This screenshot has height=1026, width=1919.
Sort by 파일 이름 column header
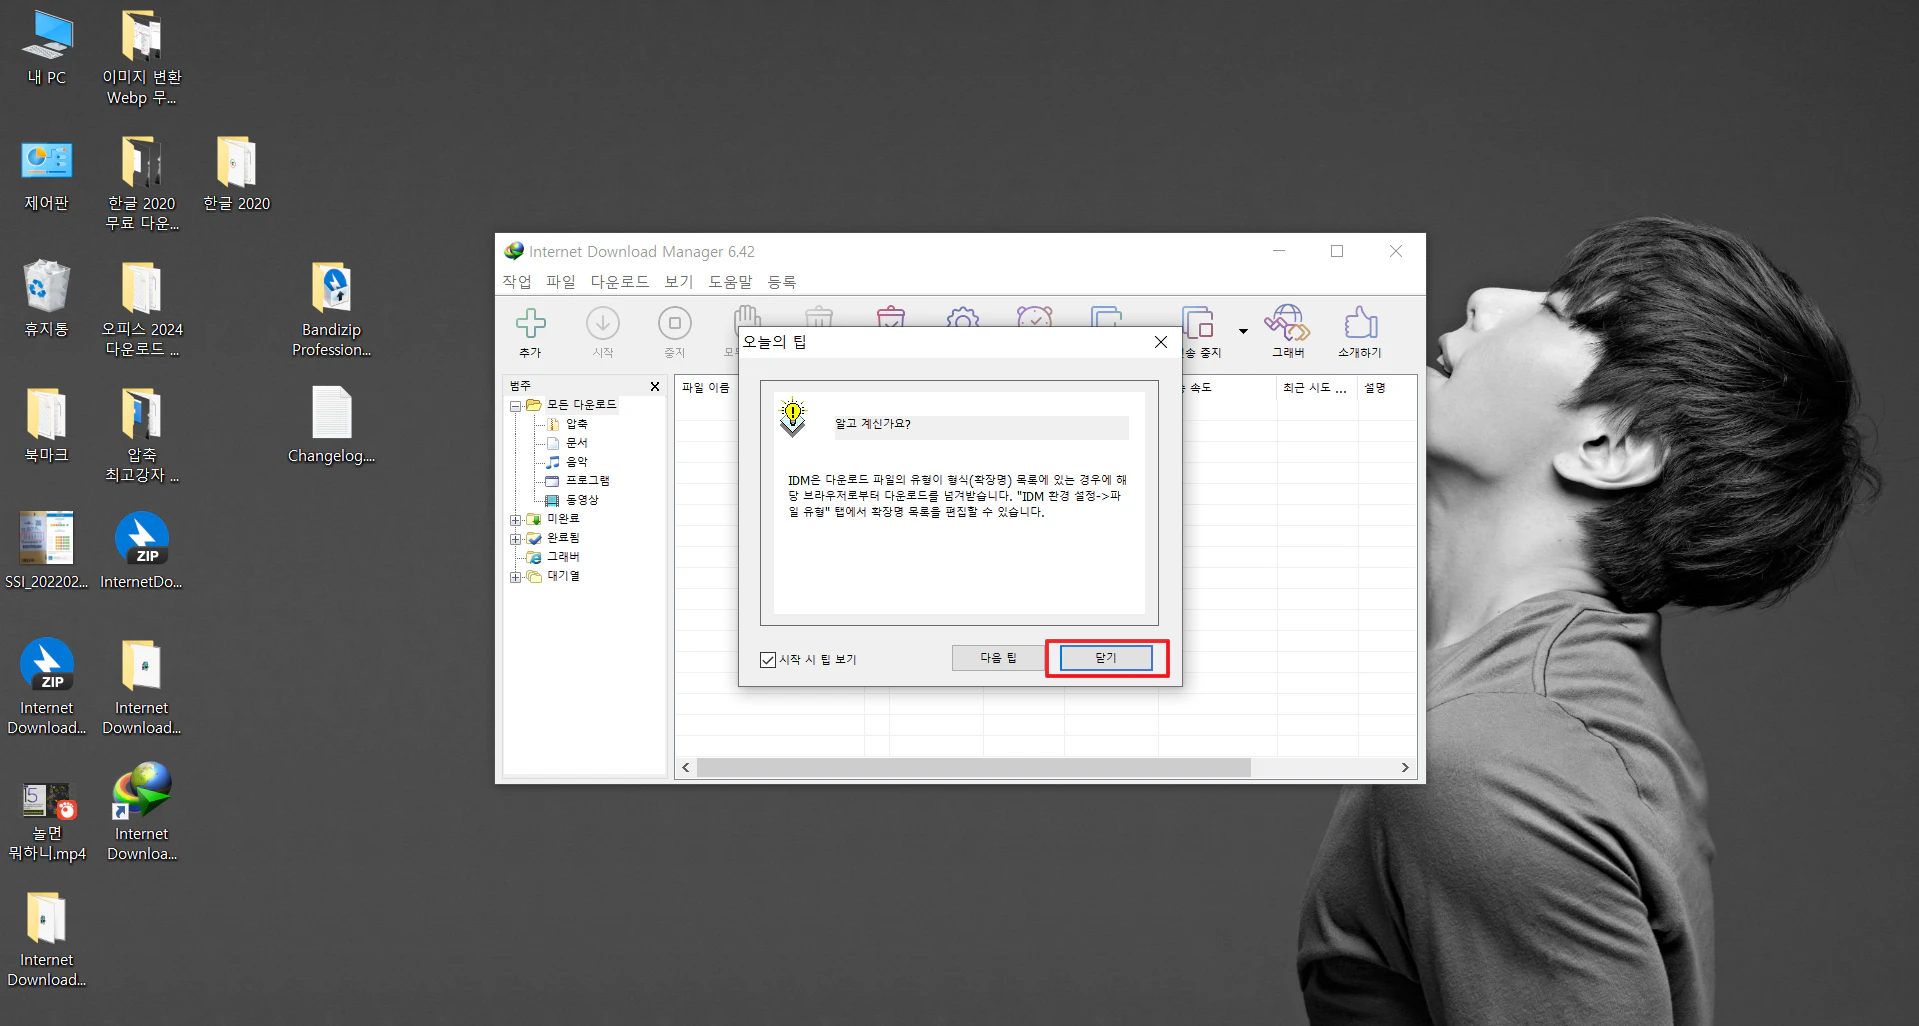706,388
